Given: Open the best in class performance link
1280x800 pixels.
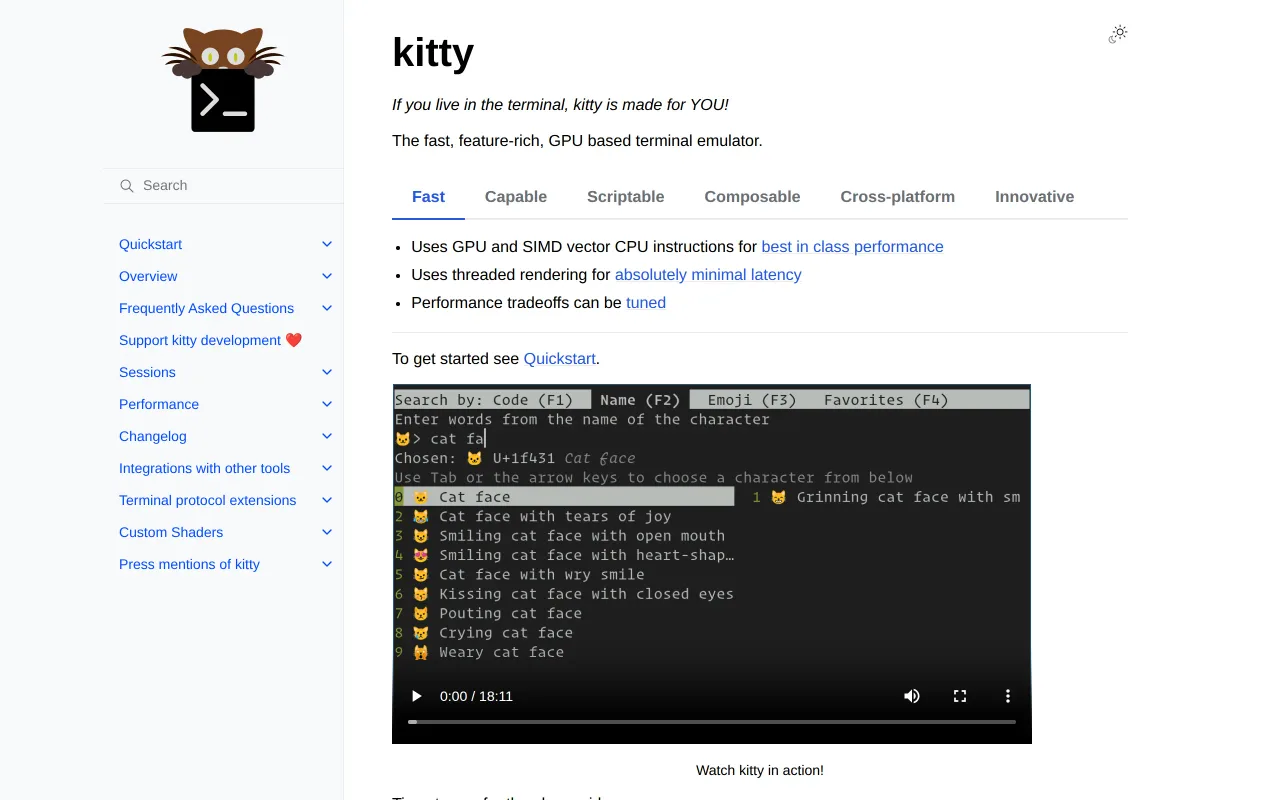Looking at the screenshot, I should pyautogui.click(x=852, y=247).
